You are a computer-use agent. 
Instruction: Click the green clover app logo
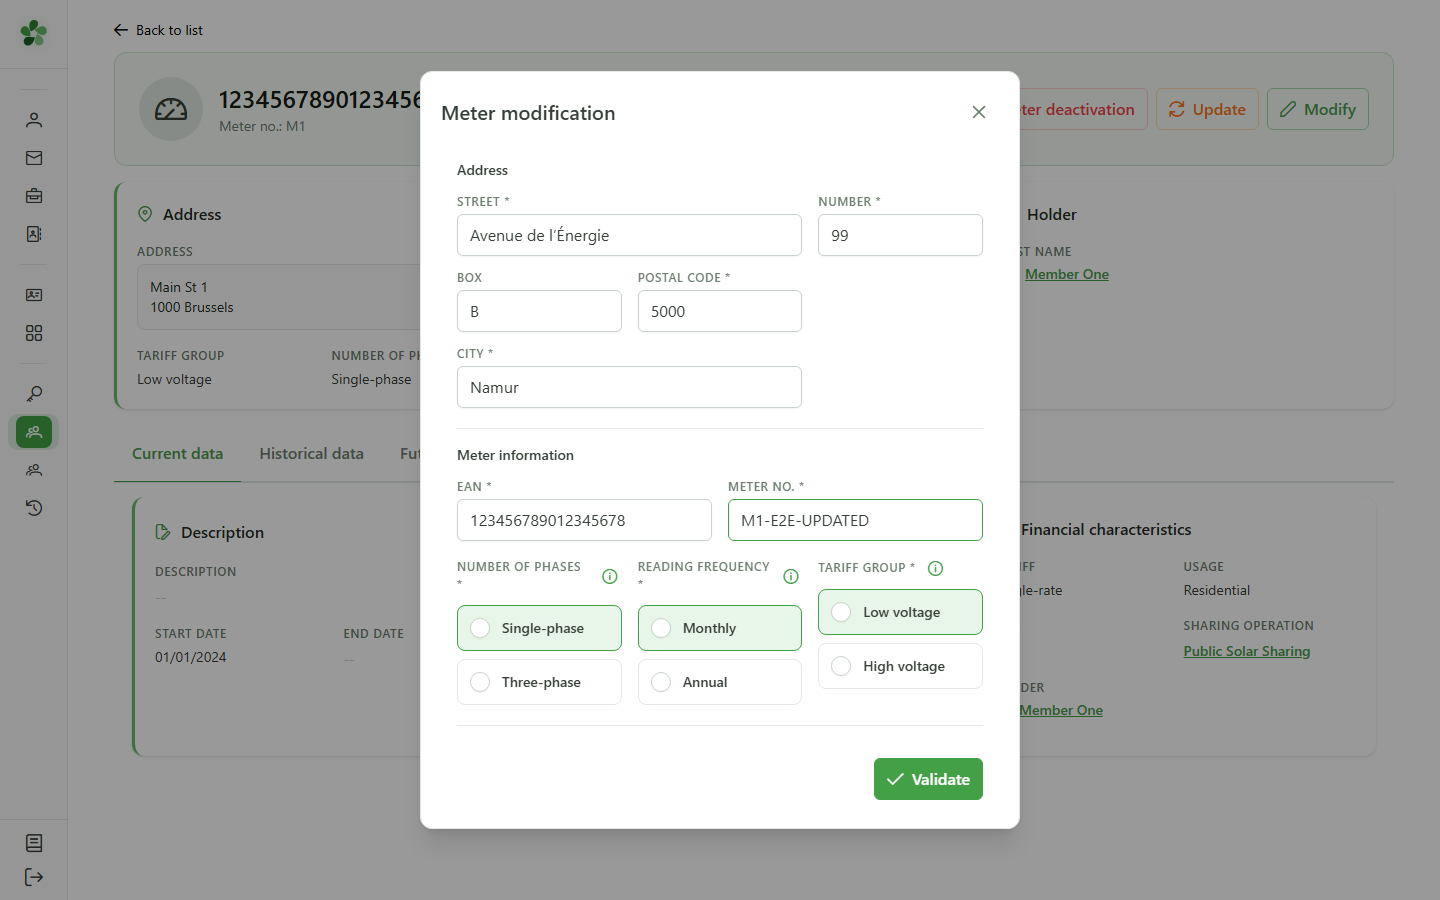pos(34,33)
